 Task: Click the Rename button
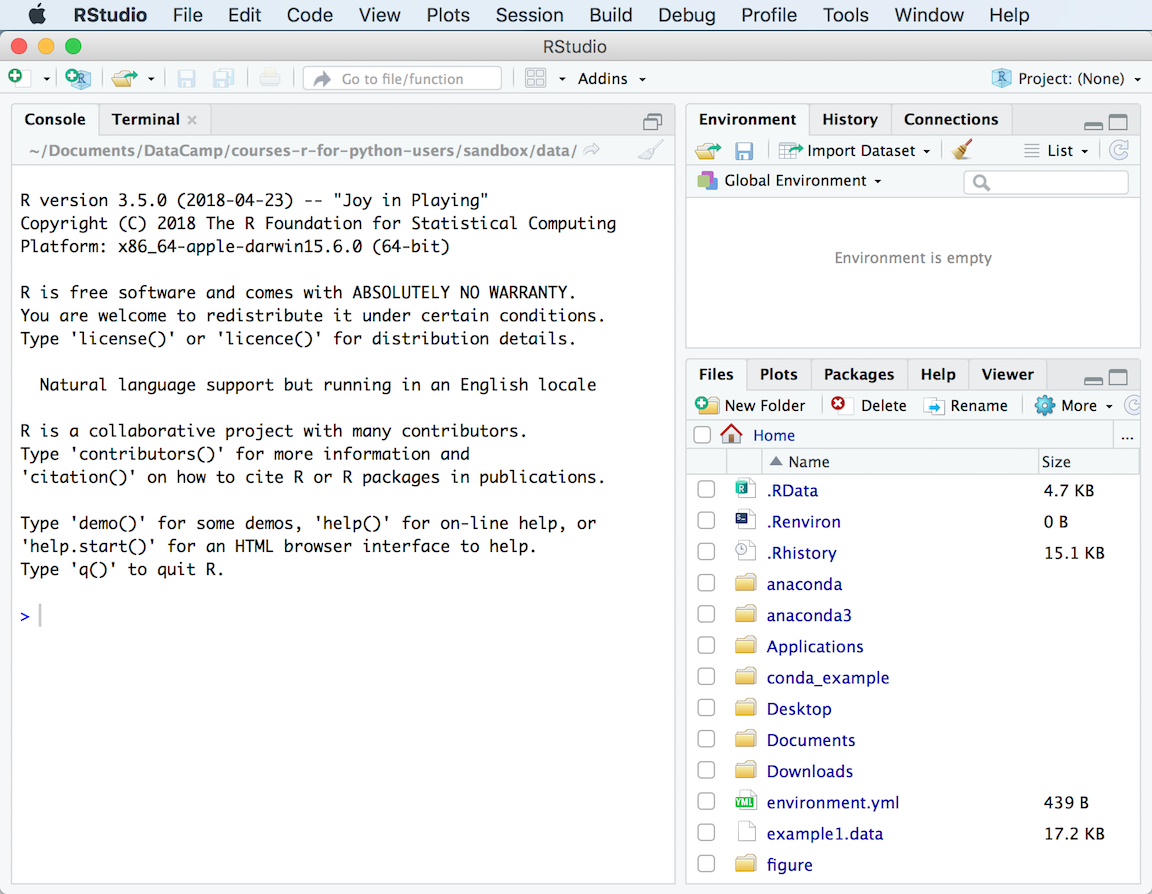965,405
